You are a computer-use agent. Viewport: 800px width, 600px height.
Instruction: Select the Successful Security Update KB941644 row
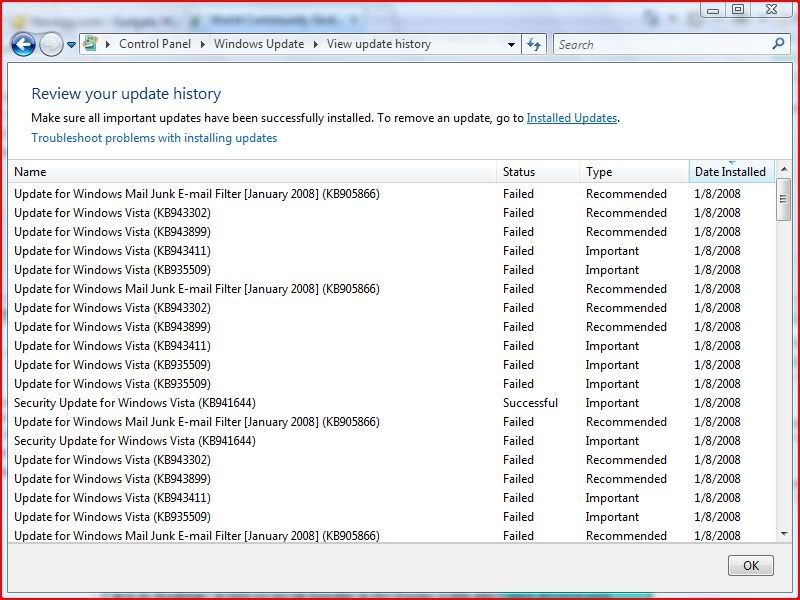click(135, 403)
